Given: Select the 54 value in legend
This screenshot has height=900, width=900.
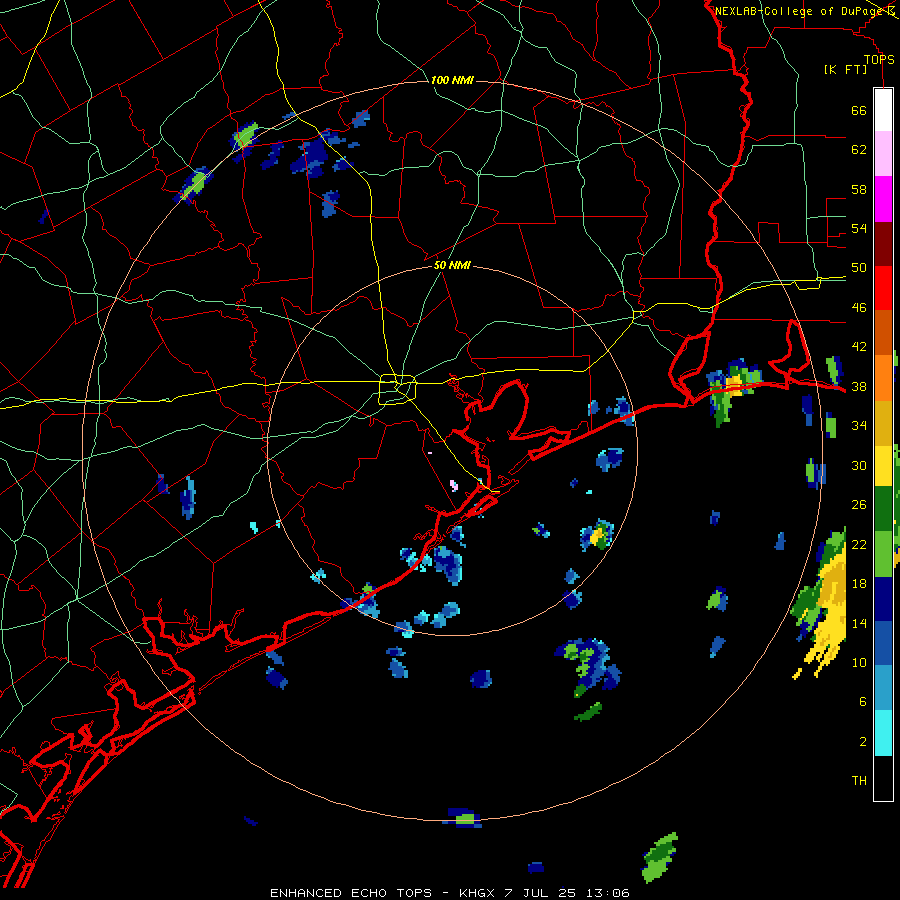Looking at the screenshot, I should pos(859,228).
